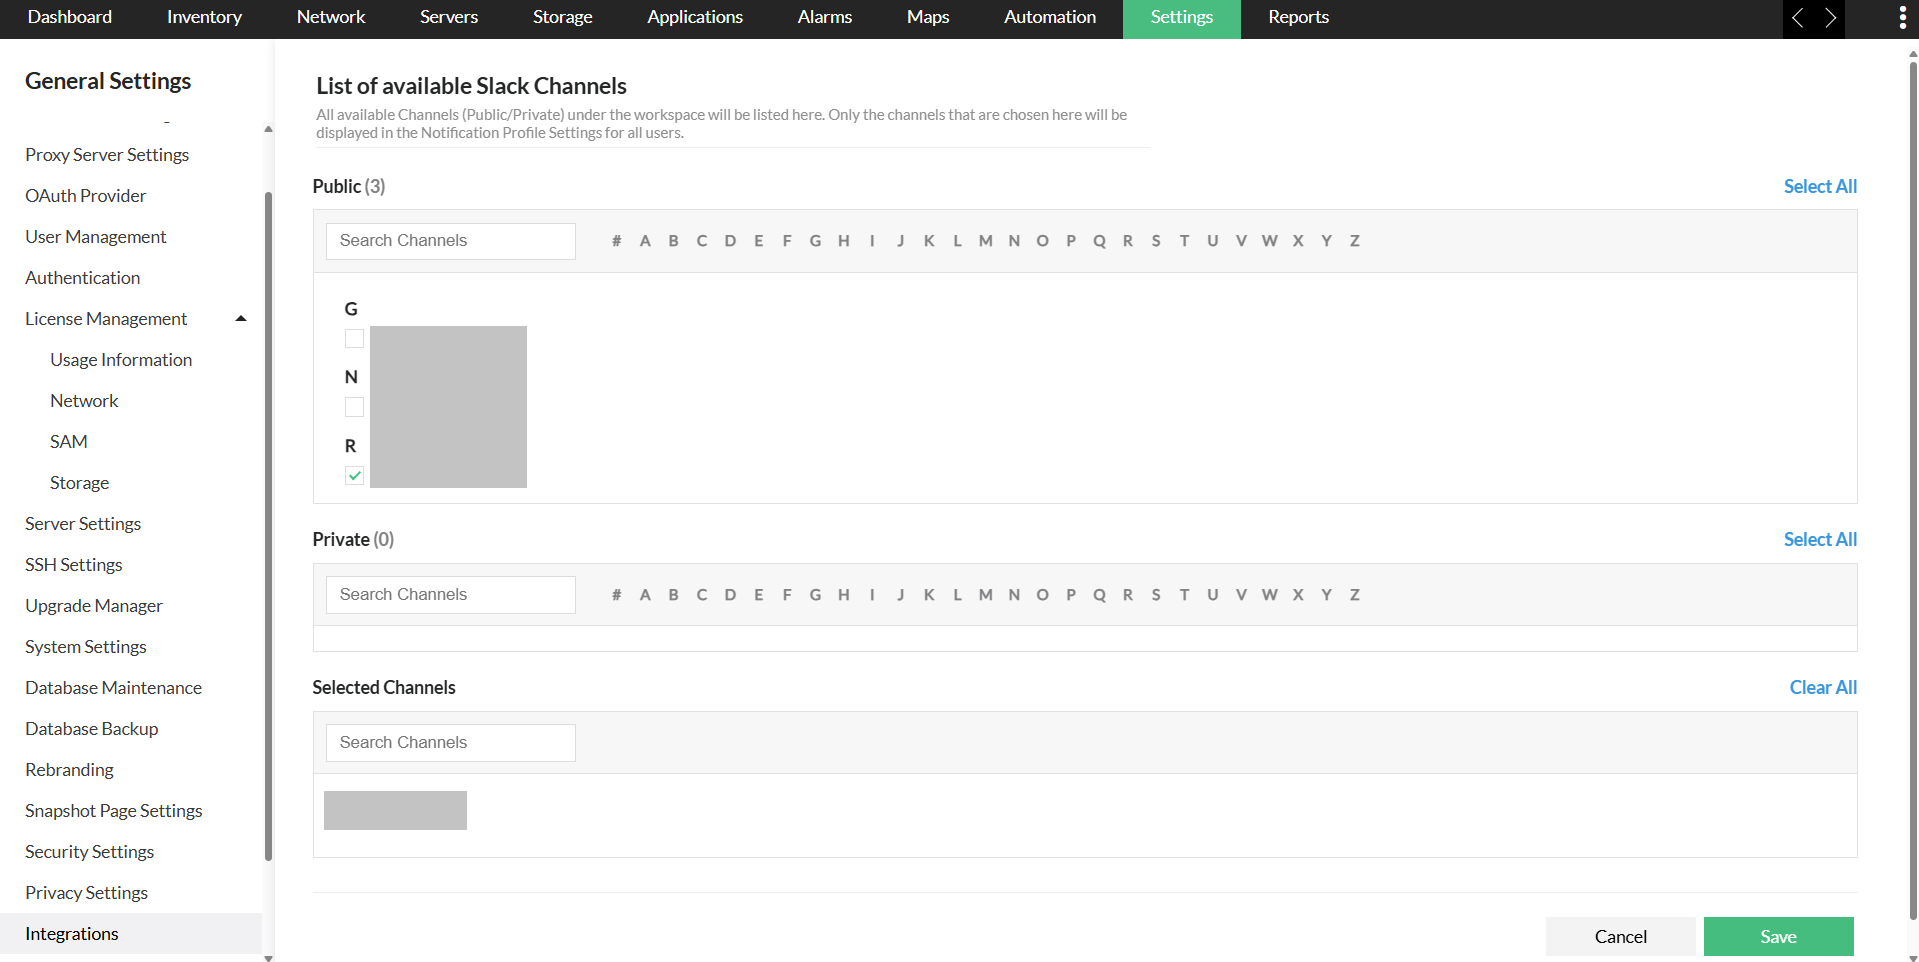This screenshot has height=962, width=1919.
Task: Filter Private channels by # symbol
Action: pyautogui.click(x=617, y=595)
